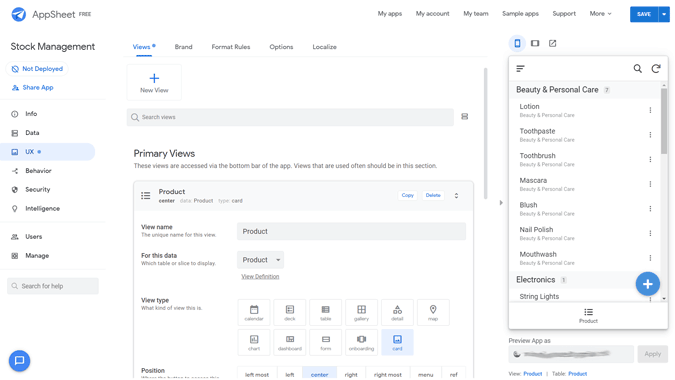Open Data in the sidebar
This screenshot has width=675, height=380.
point(32,133)
